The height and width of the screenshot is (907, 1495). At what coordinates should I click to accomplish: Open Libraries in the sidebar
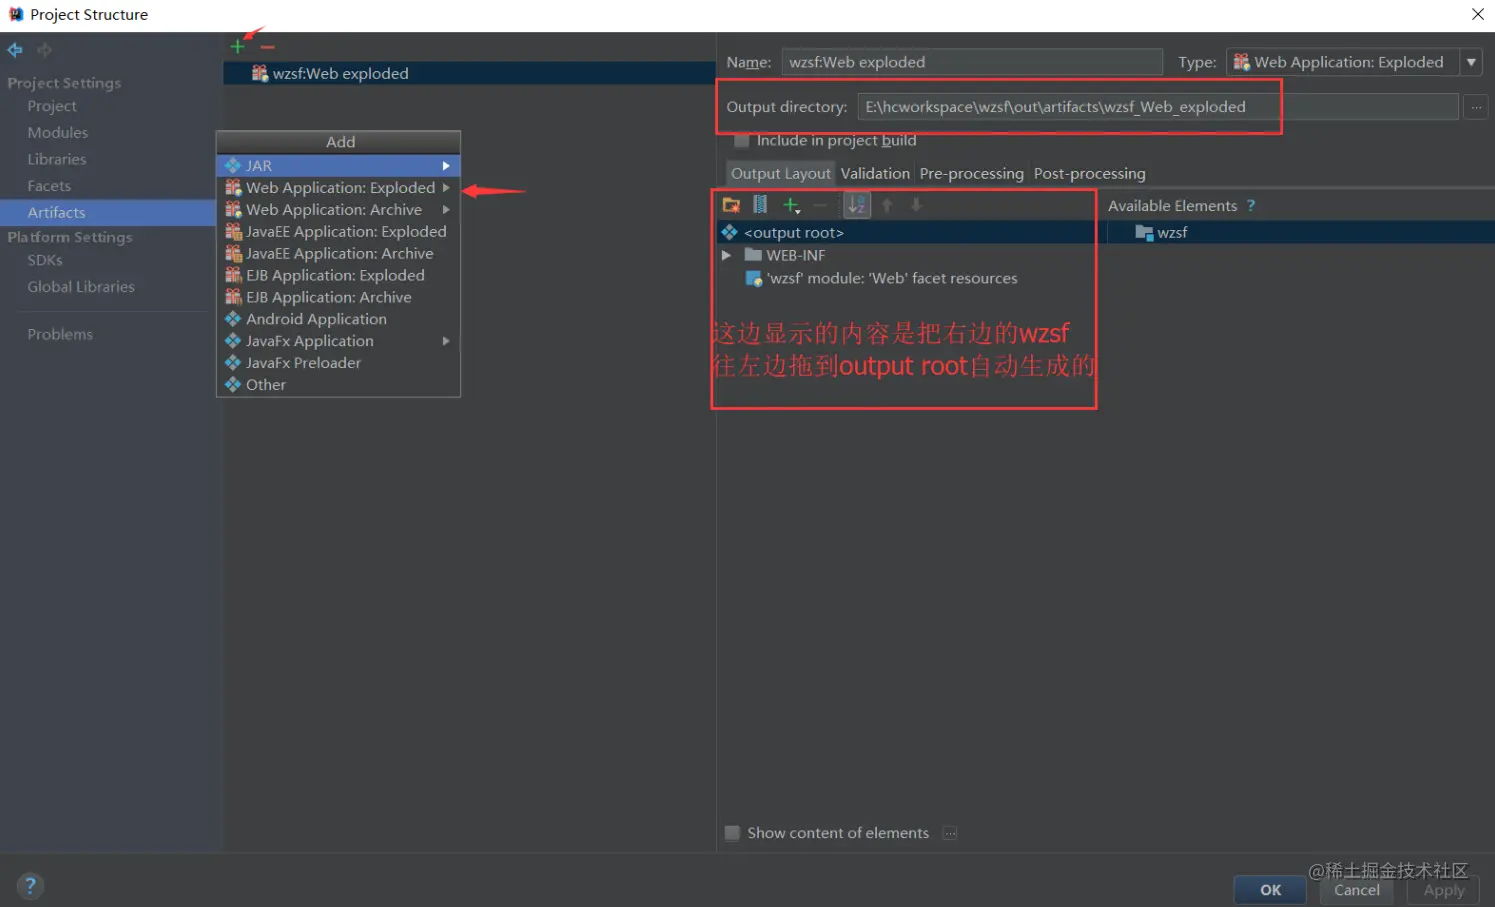[57, 159]
